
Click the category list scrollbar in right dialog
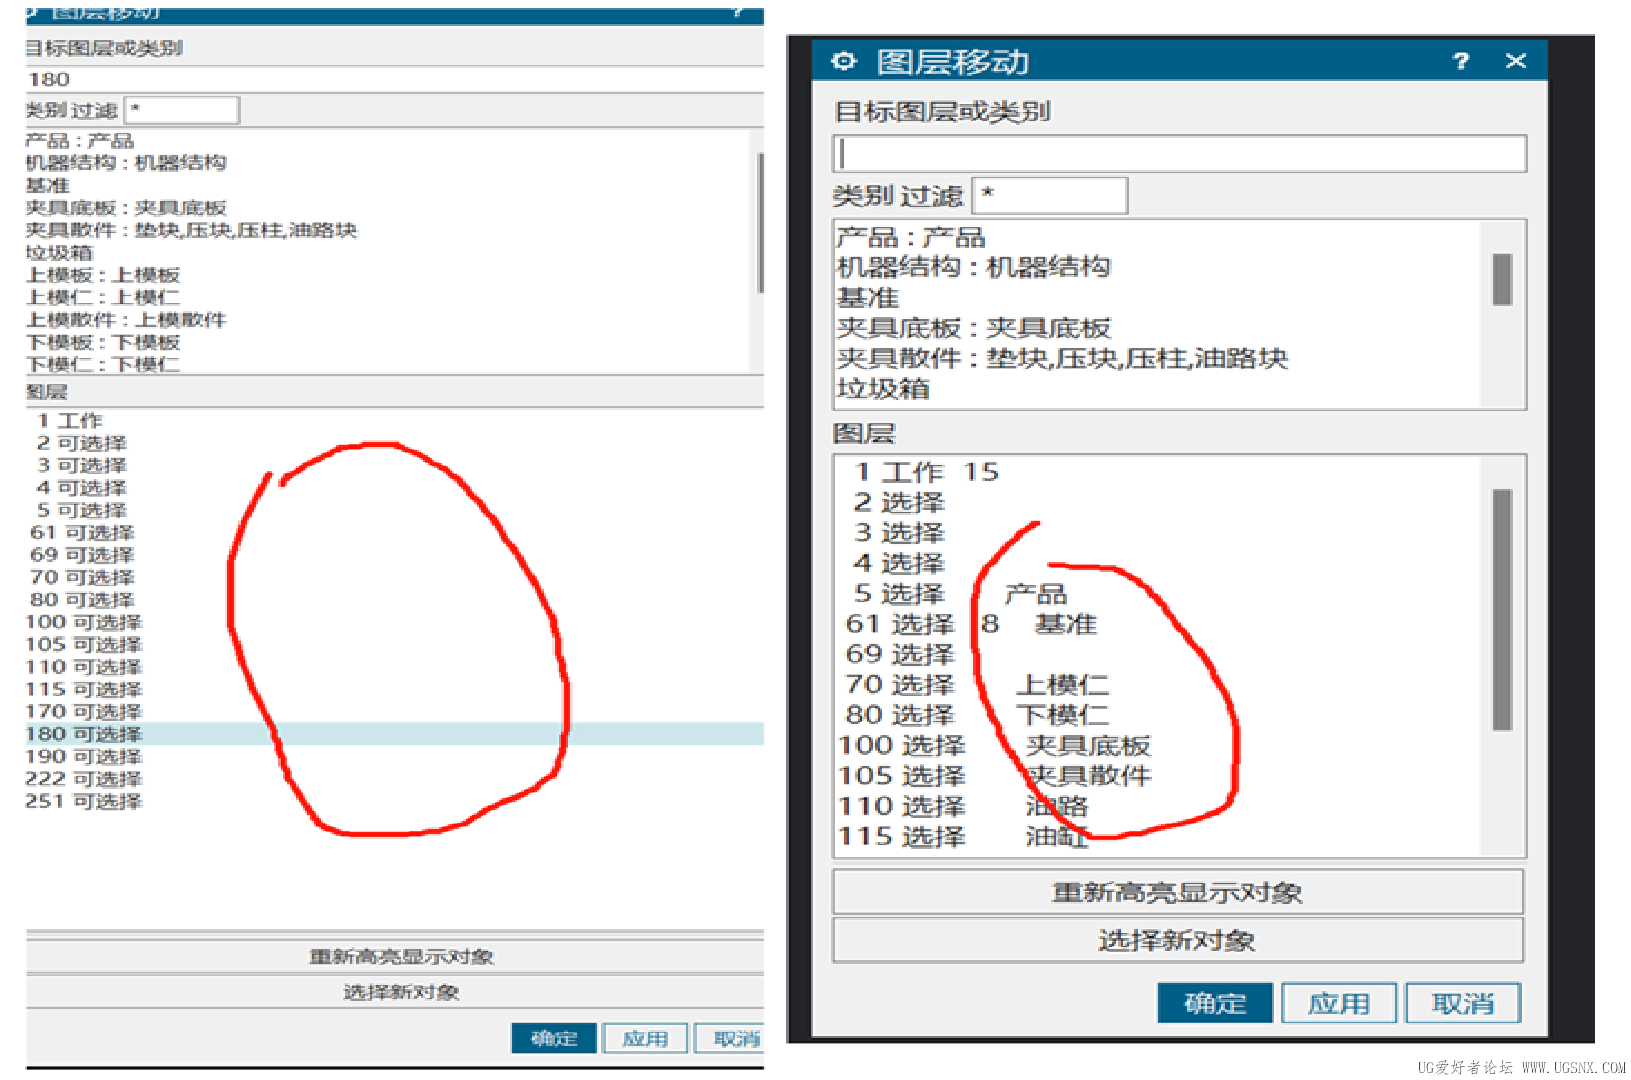pos(1502,280)
